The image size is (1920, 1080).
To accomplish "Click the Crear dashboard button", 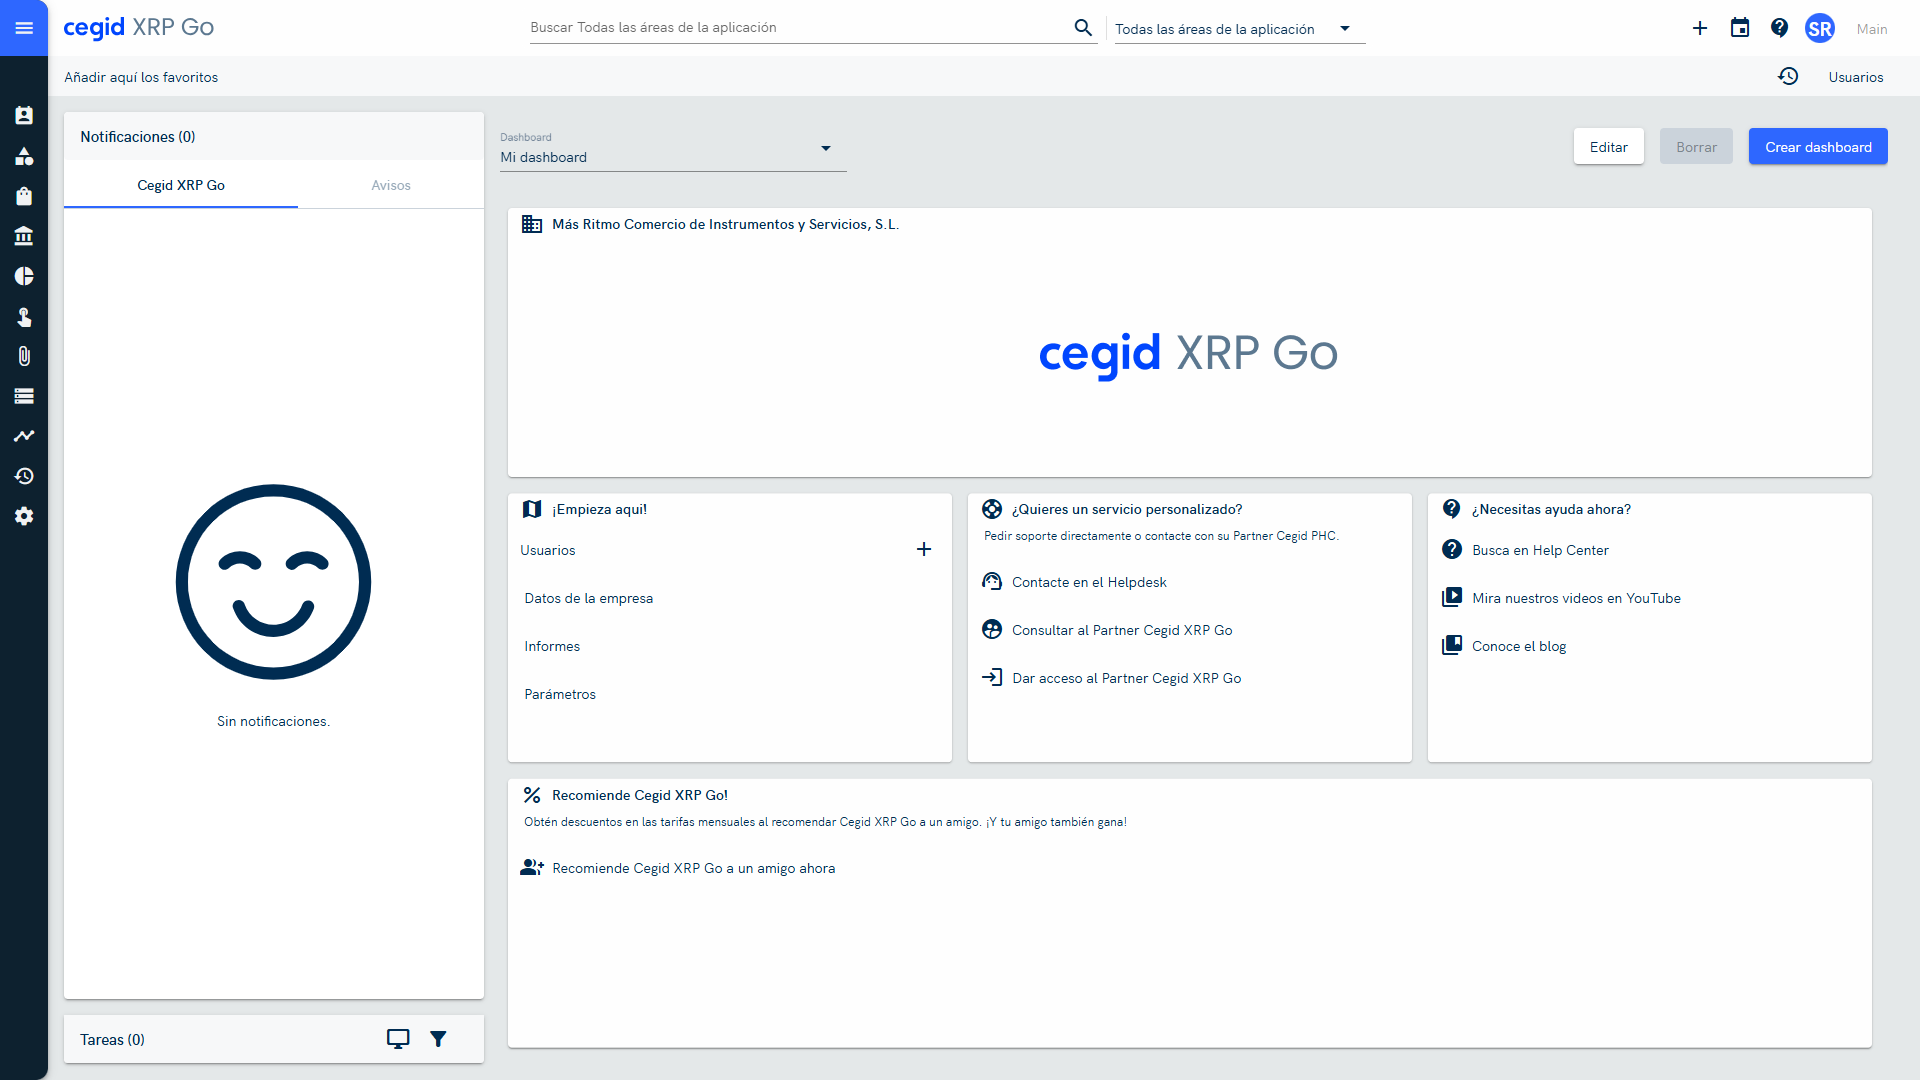I will click(1818, 147).
